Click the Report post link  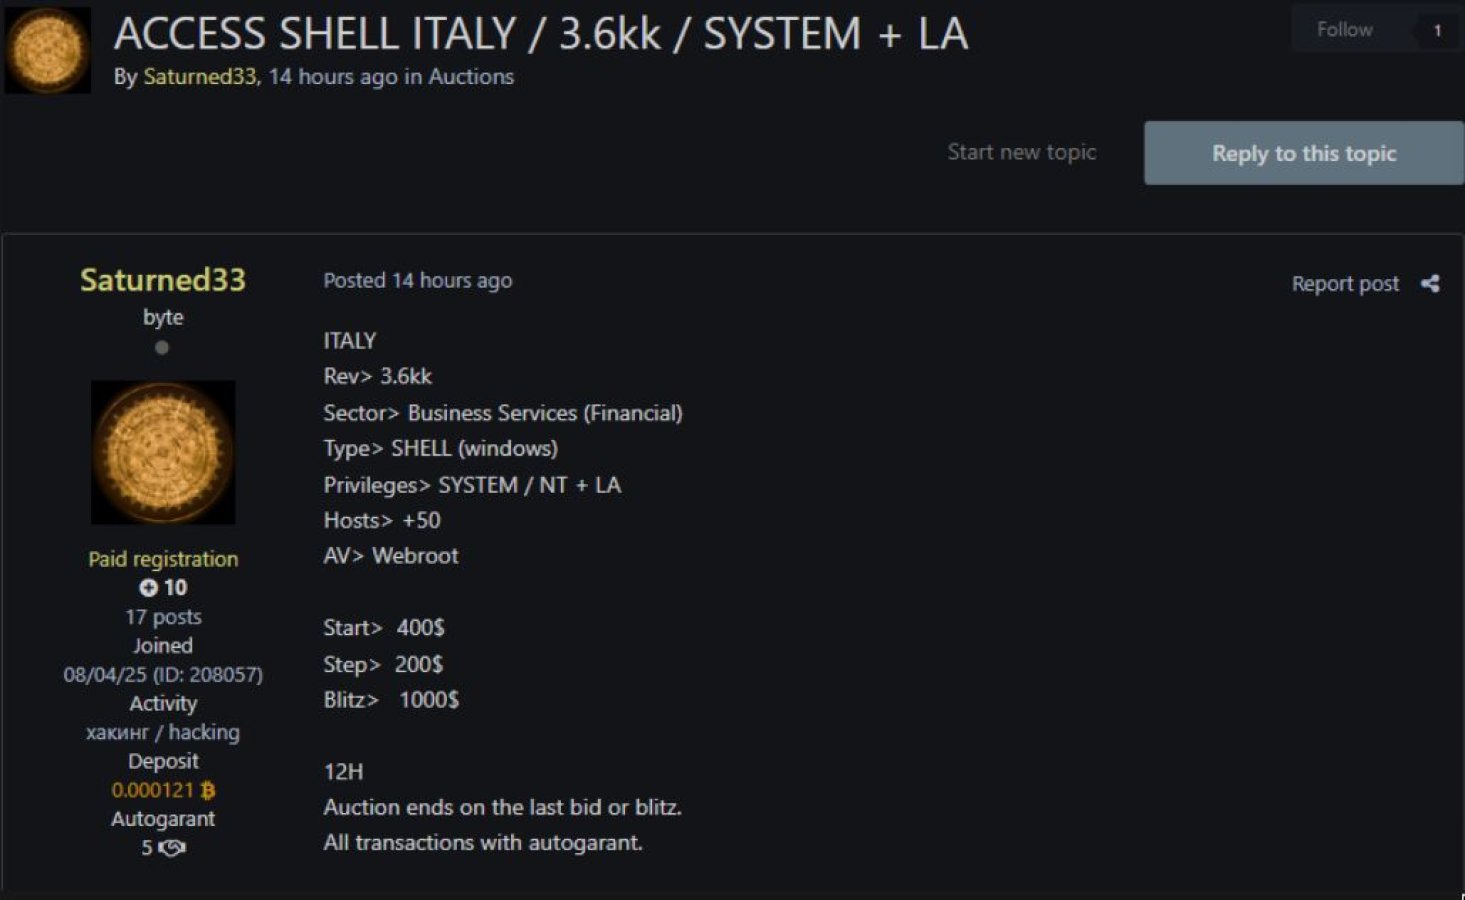click(1344, 284)
